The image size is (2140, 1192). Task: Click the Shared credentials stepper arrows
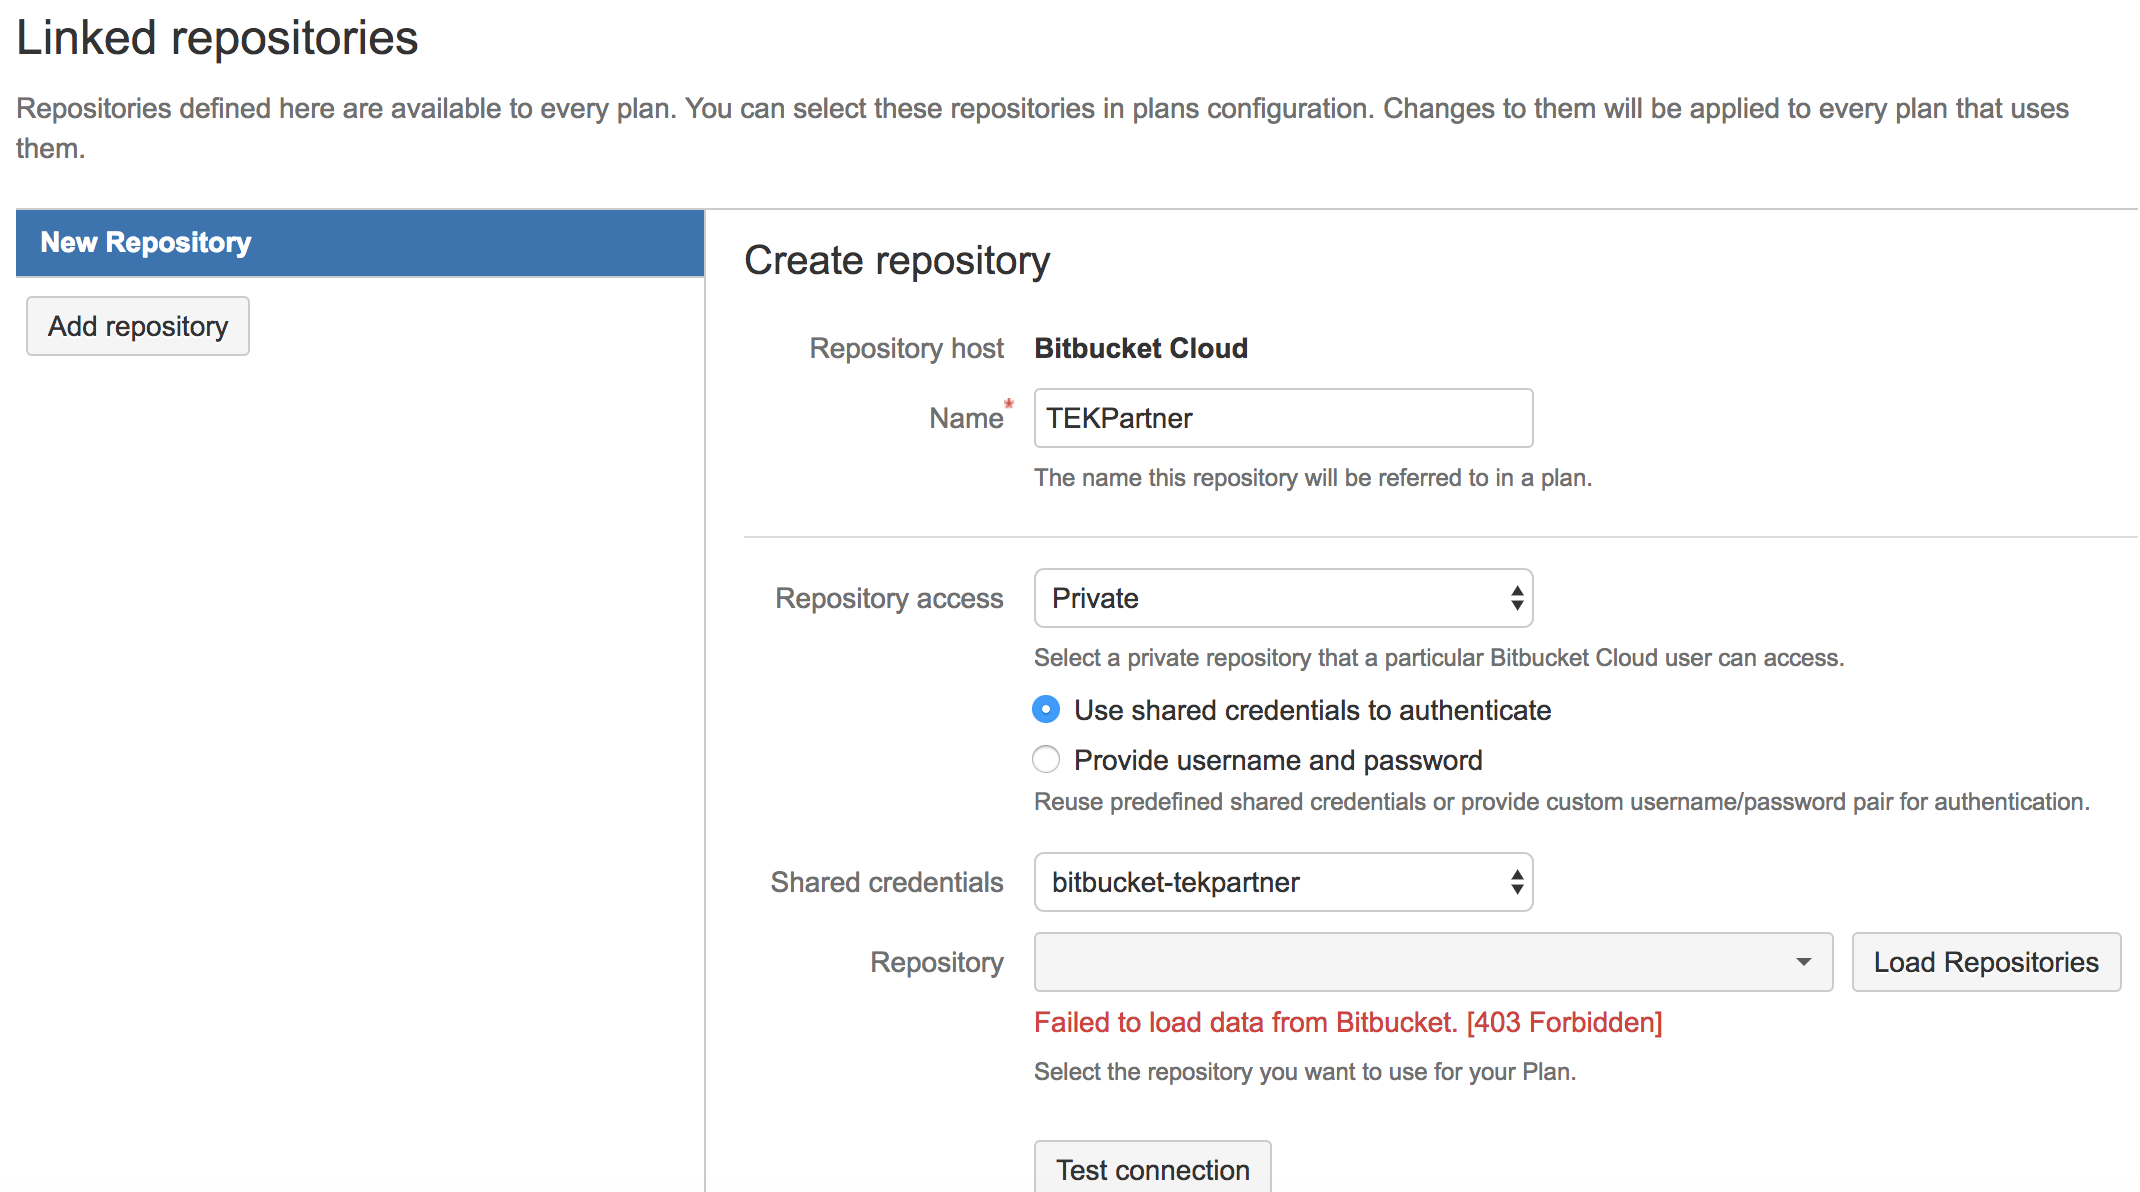coord(1517,882)
